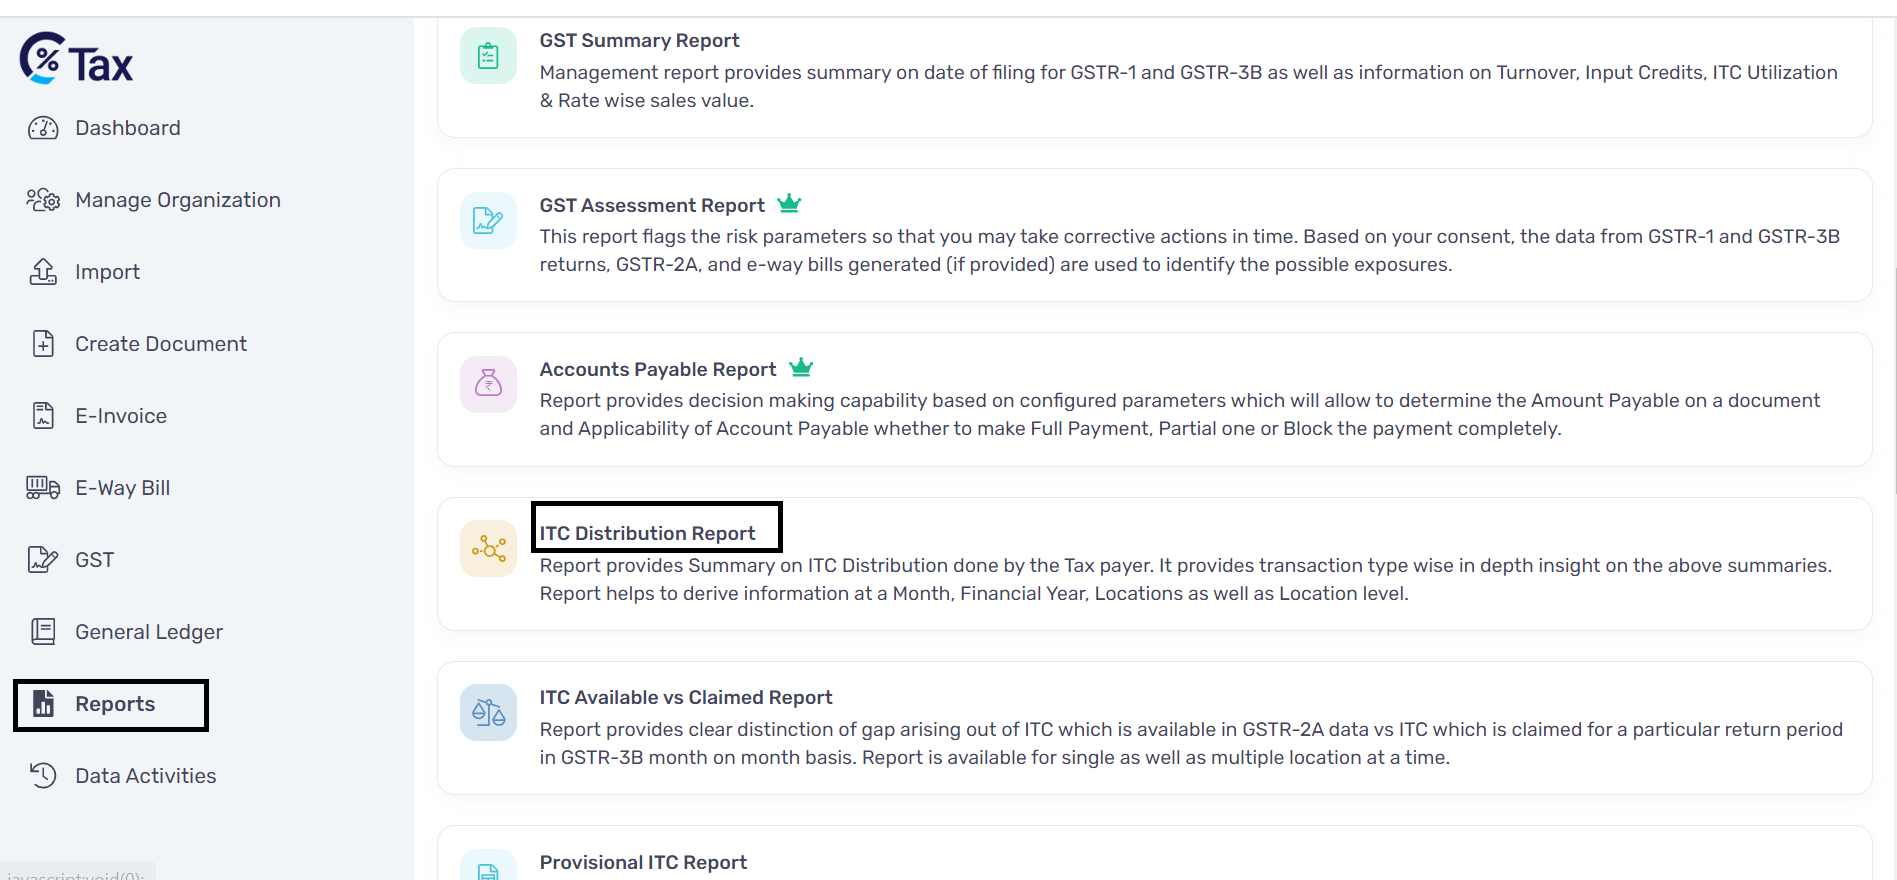Open Dashboard from the sidebar

[x=127, y=128]
